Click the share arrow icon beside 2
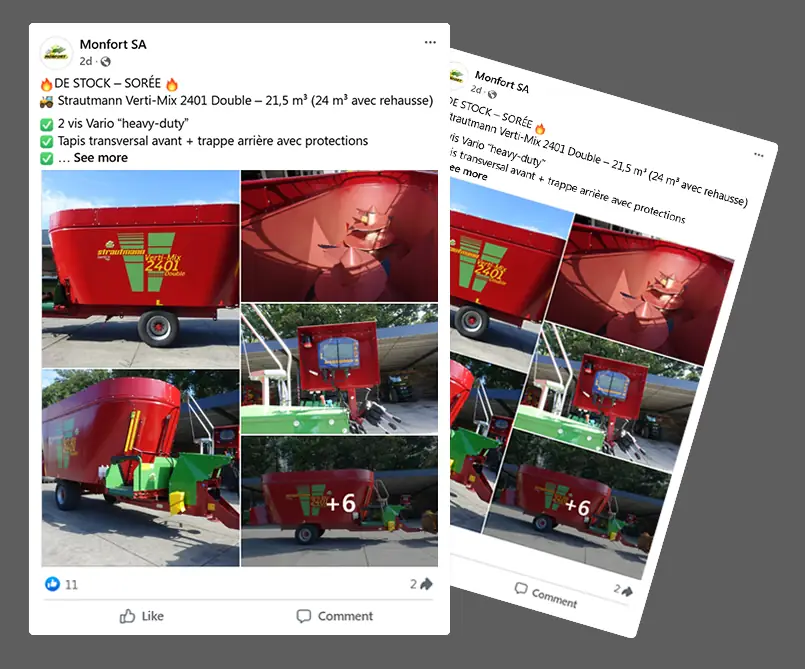The height and width of the screenshot is (669, 805). pyautogui.click(x=427, y=584)
